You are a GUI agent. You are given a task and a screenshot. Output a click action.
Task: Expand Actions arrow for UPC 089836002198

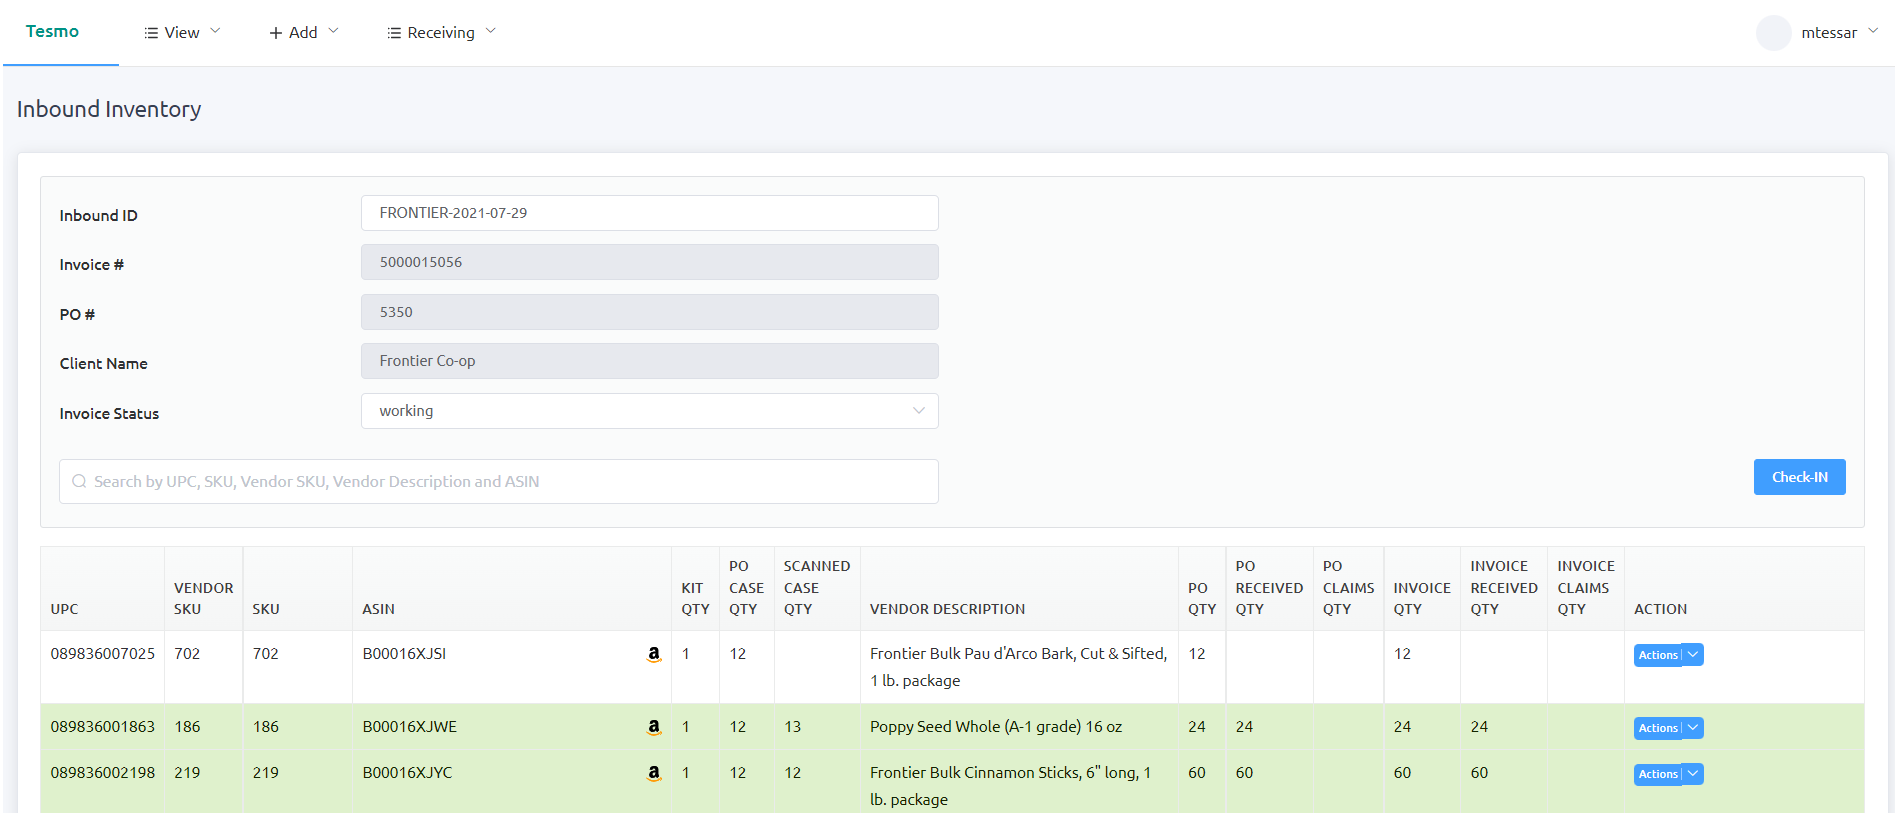[x=1693, y=774]
